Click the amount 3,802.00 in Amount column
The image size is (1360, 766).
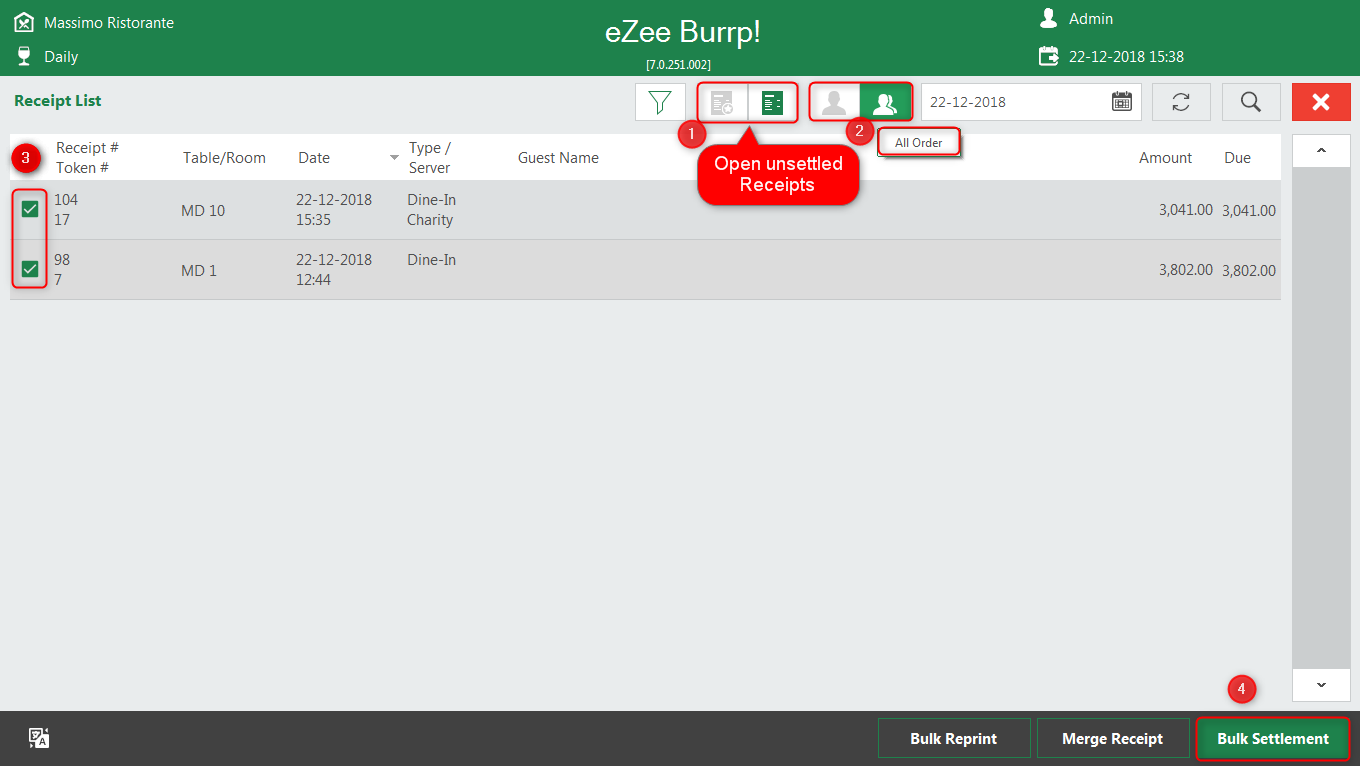[1186, 270]
